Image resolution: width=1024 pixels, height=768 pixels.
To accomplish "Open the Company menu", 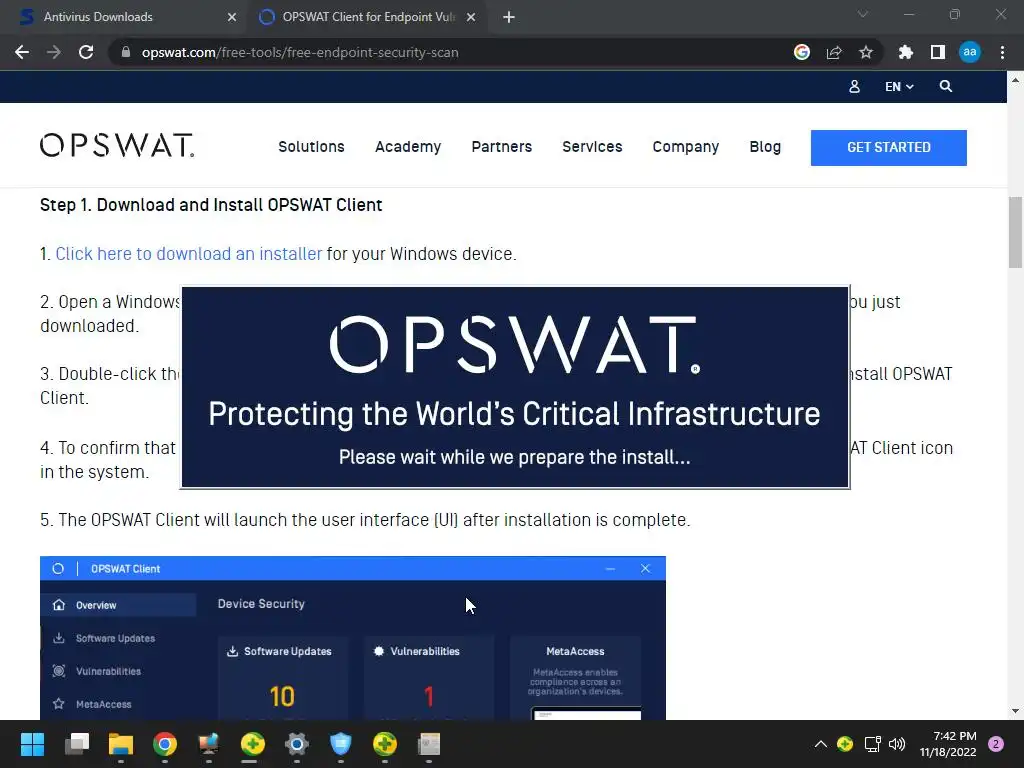I will pos(686,147).
